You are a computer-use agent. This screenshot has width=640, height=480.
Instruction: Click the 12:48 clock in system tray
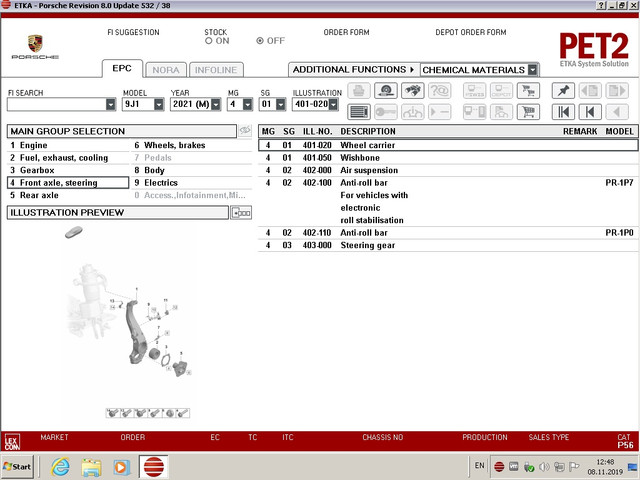pos(605,462)
